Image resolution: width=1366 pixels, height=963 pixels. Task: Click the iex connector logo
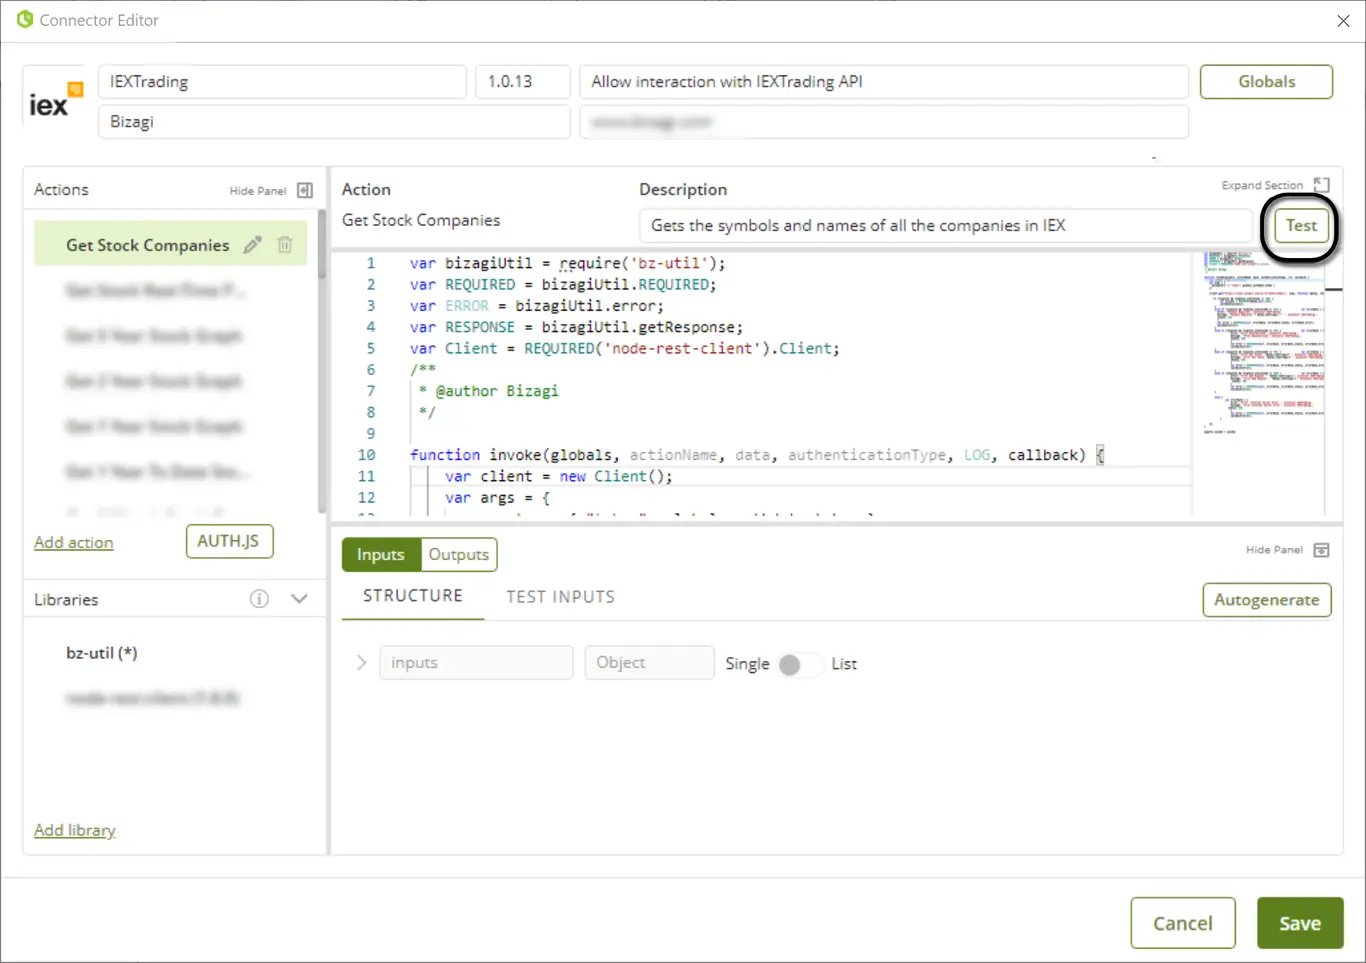55,100
